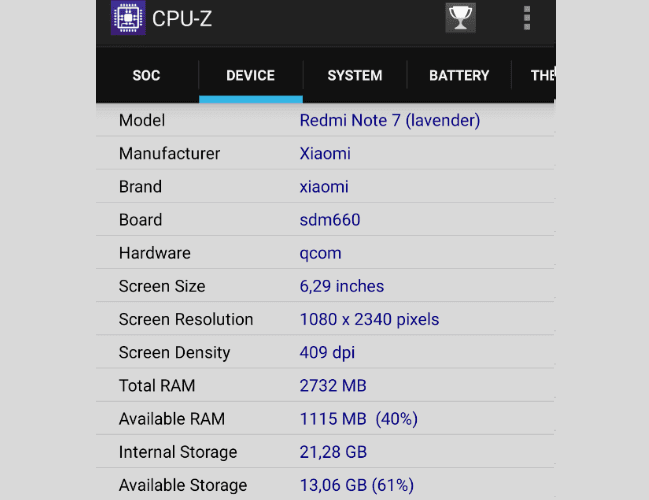Image resolution: width=649 pixels, height=500 pixels.
Task: Select the Internal Storage 21,28 GB value
Action: (333, 452)
